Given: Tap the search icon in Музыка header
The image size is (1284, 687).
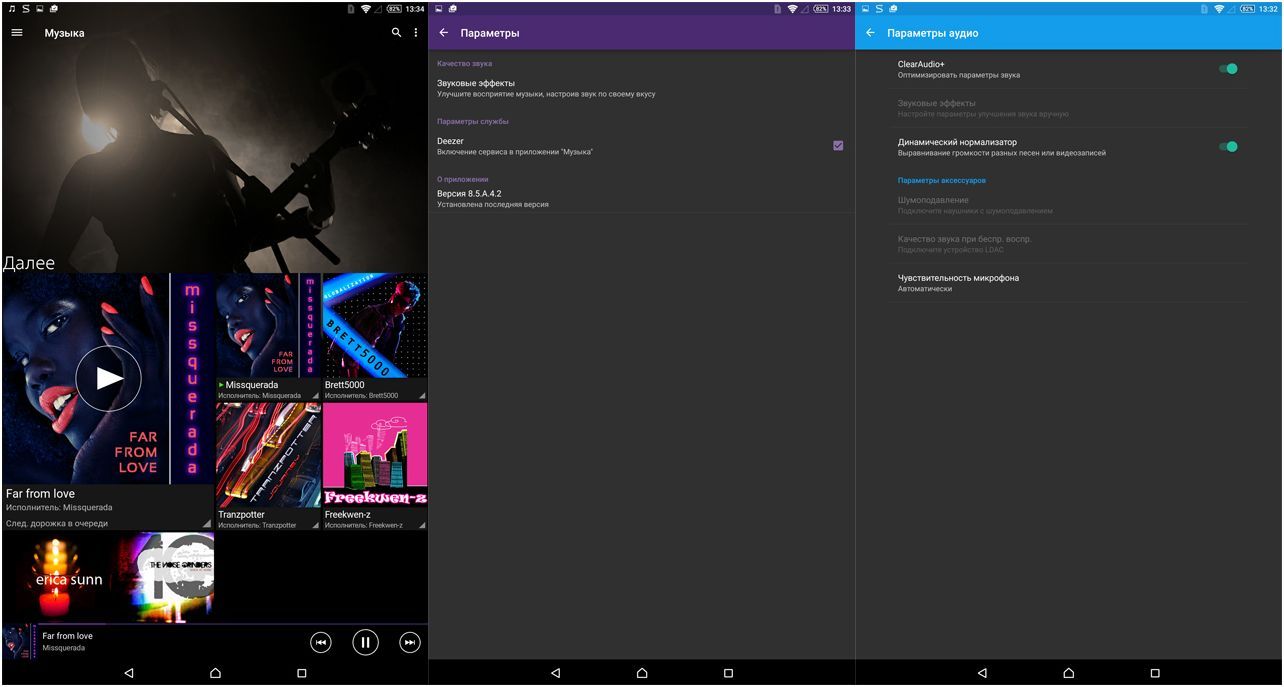Looking at the screenshot, I should tap(396, 33).
